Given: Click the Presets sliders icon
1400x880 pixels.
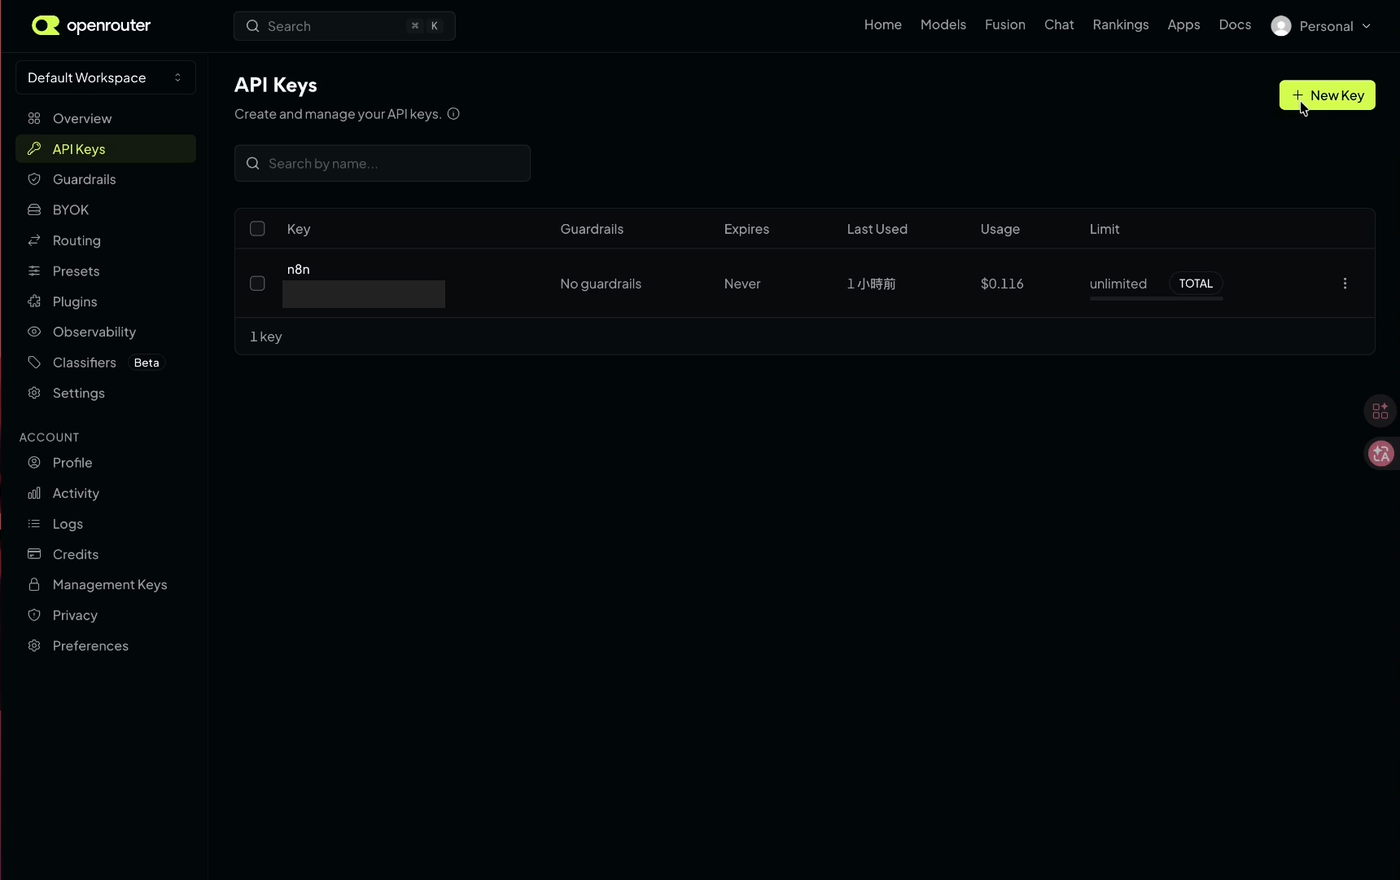Looking at the screenshot, I should pyautogui.click(x=34, y=271).
